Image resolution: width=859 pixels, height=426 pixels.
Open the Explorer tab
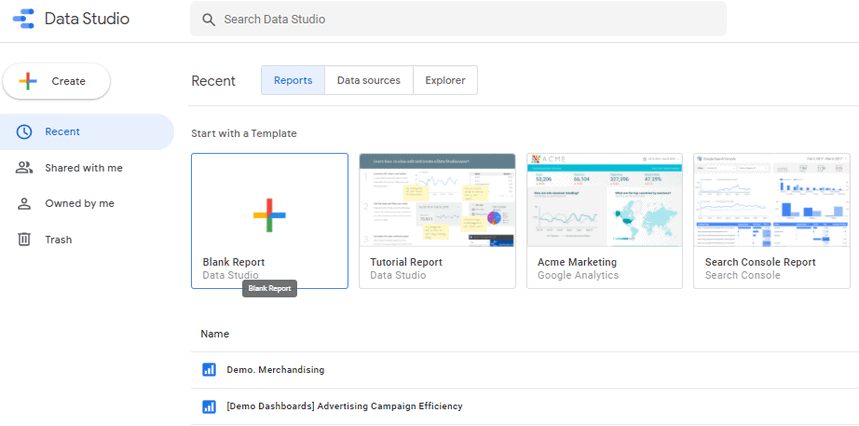point(445,81)
